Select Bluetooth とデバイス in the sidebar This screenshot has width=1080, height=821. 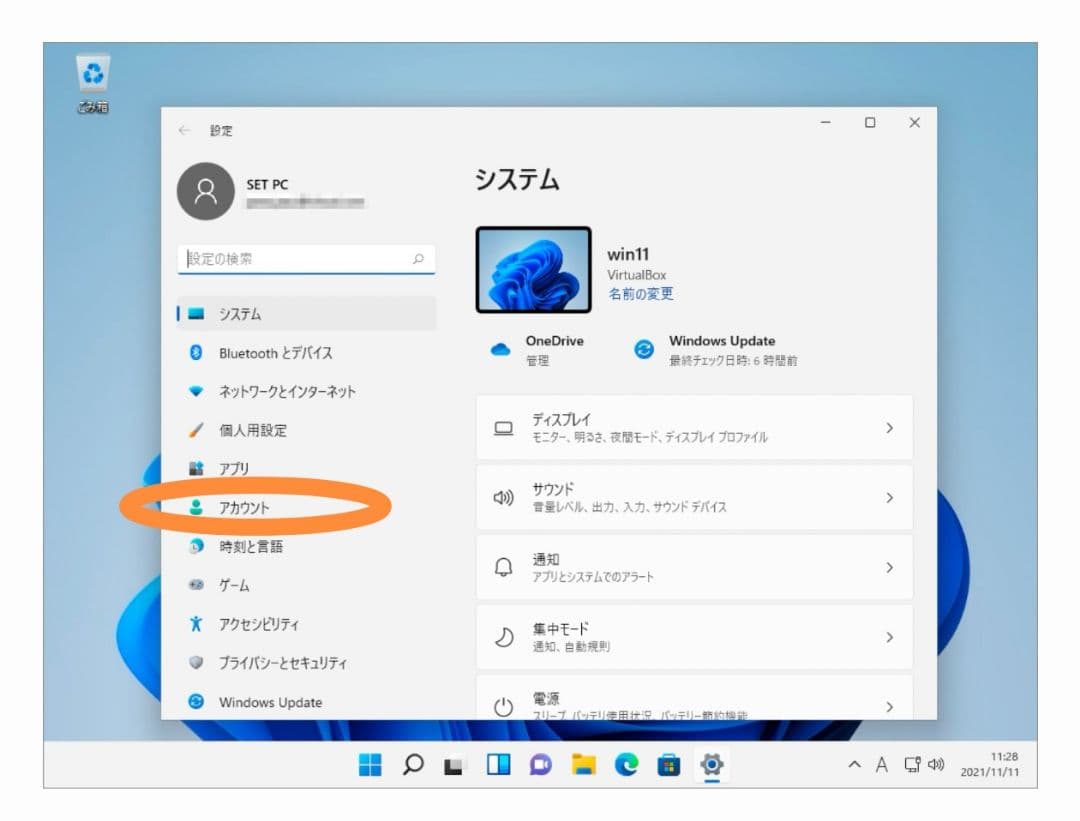275,353
